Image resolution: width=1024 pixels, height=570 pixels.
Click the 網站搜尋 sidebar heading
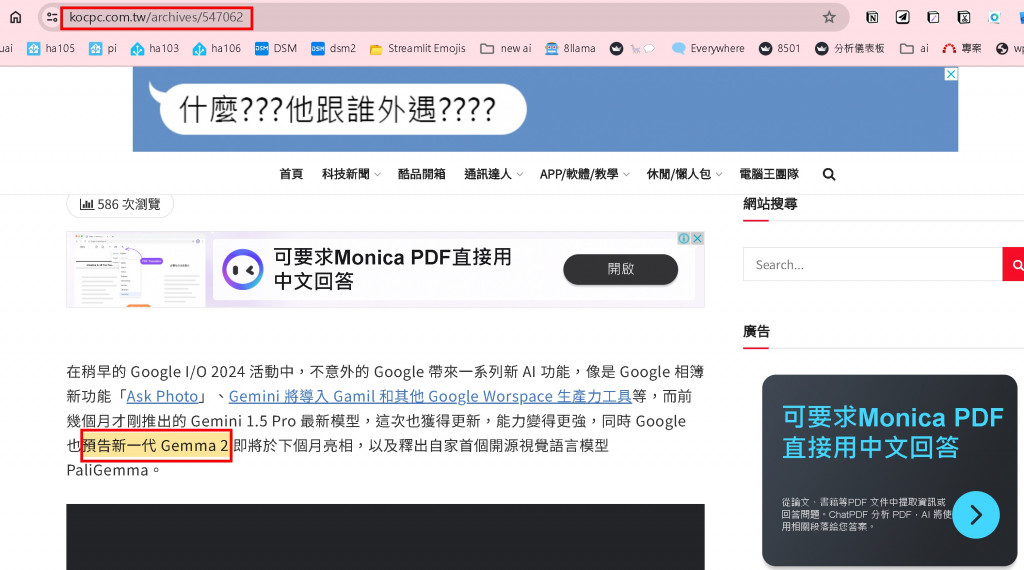tap(770, 204)
